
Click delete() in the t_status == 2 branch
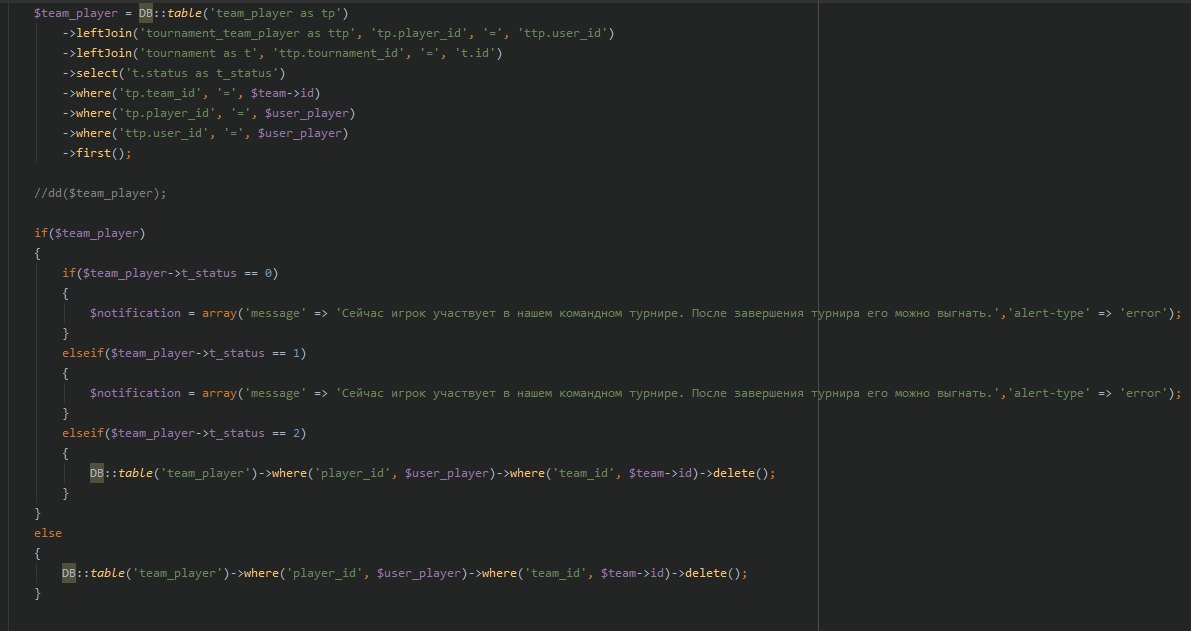tap(741, 473)
